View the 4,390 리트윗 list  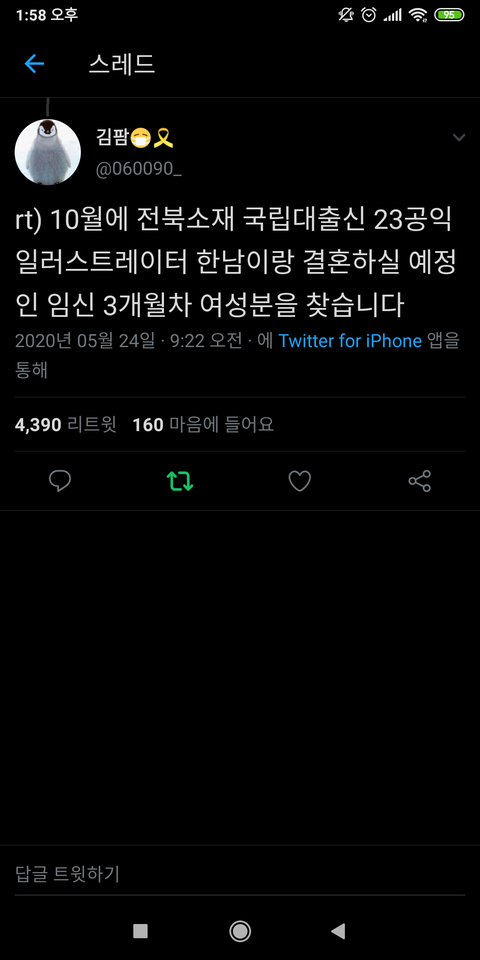66,424
